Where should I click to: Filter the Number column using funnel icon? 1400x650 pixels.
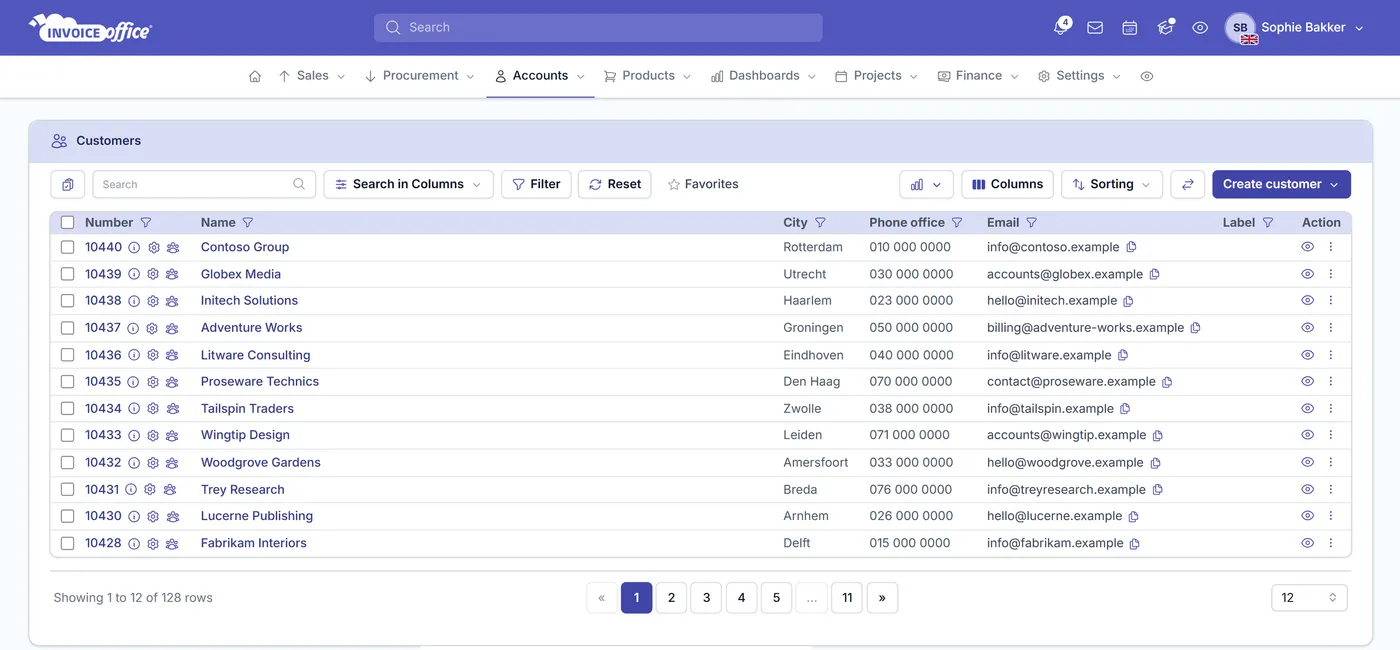coord(146,223)
